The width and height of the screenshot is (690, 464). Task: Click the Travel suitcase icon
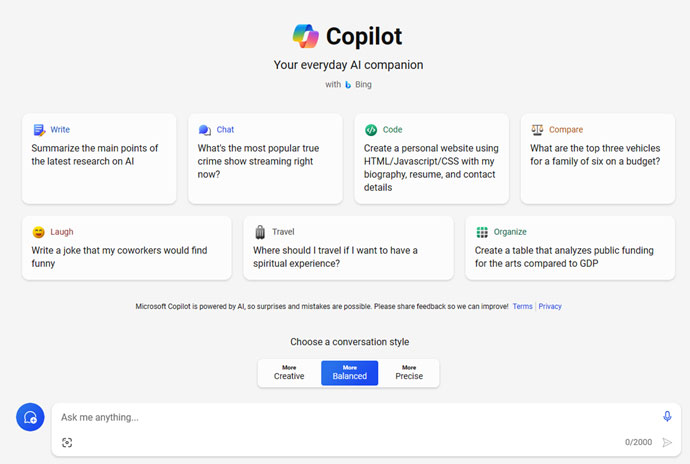pyautogui.click(x=260, y=231)
